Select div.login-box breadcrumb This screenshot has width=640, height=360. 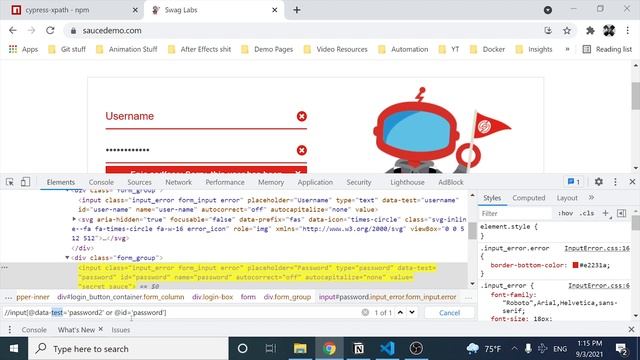pyautogui.click(x=212, y=297)
